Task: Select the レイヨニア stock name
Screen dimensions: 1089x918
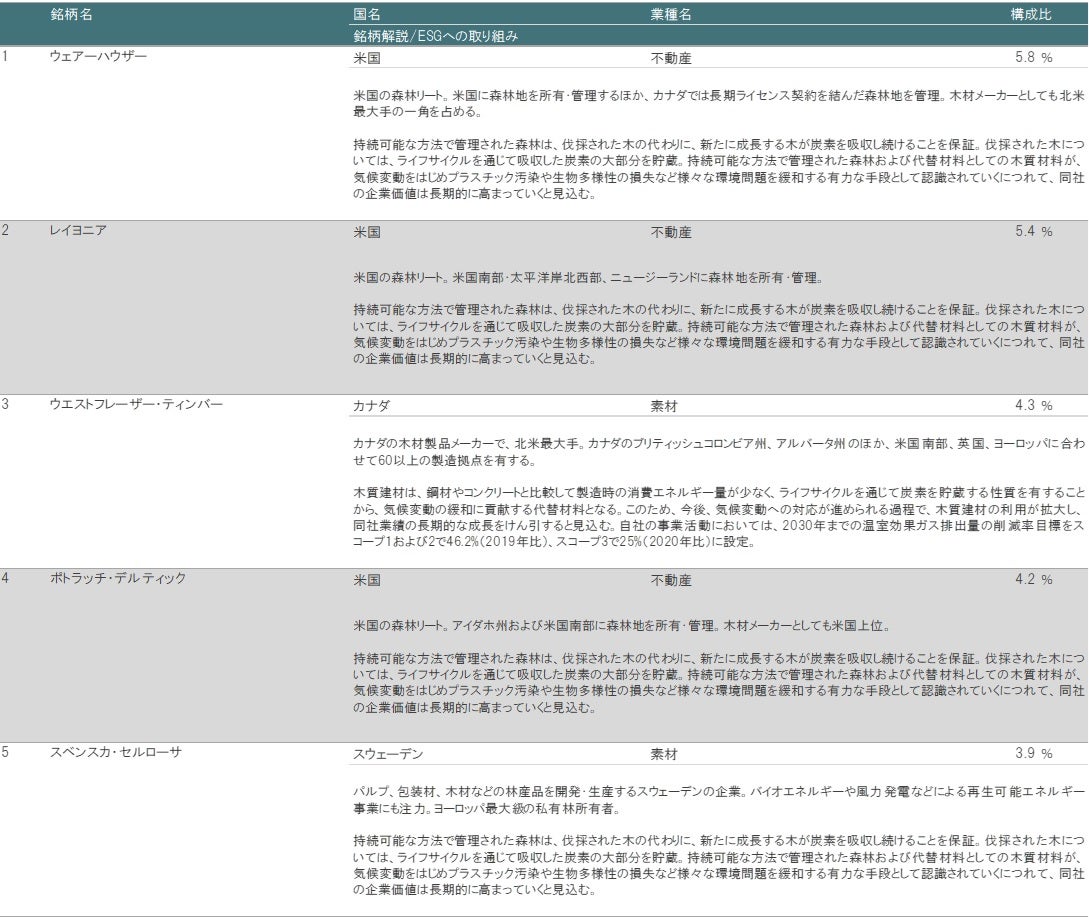Action: tap(78, 231)
